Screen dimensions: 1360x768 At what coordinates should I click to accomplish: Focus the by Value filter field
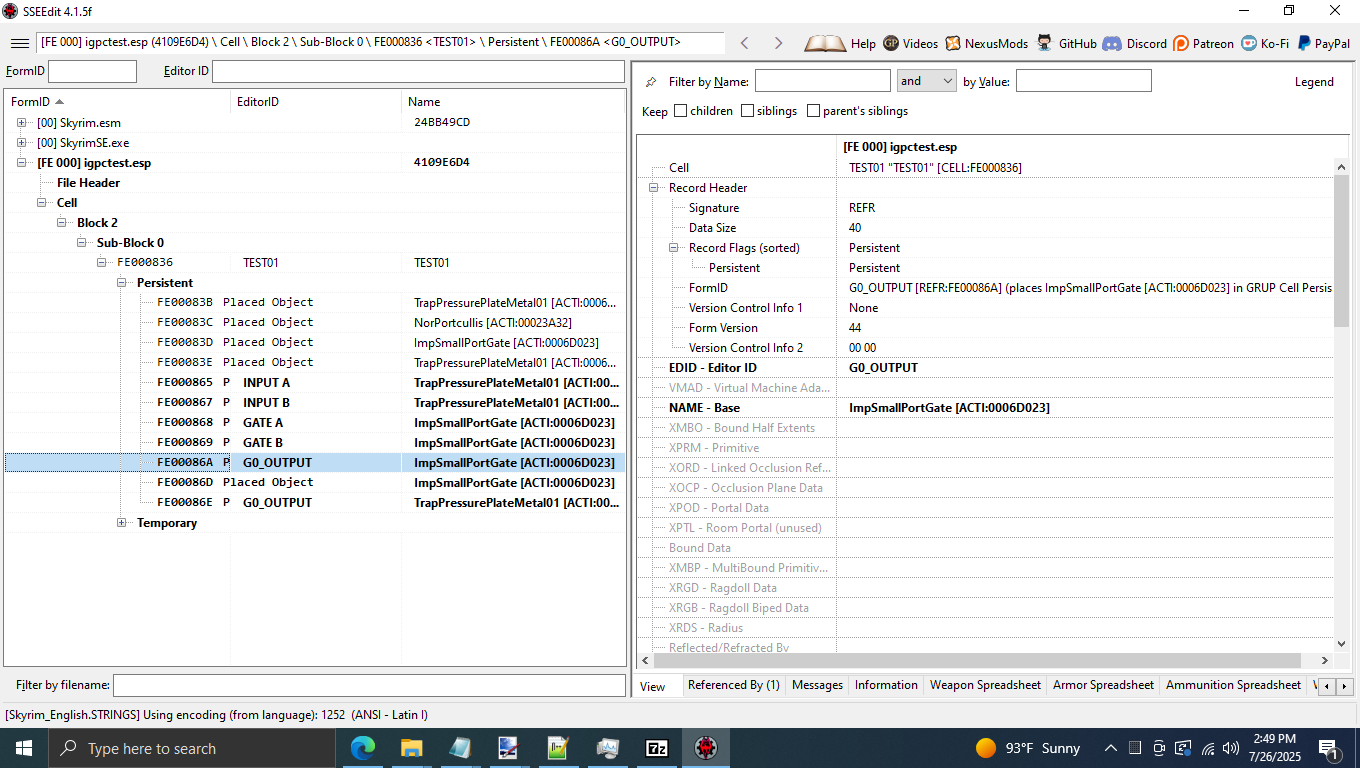click(x=1083, y=81)
